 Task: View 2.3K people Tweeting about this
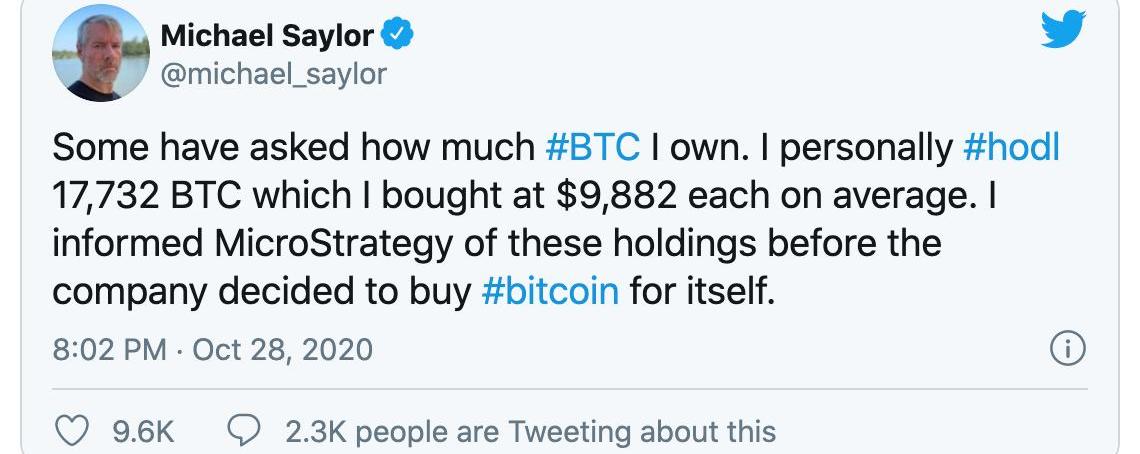[x=530, y=432]
